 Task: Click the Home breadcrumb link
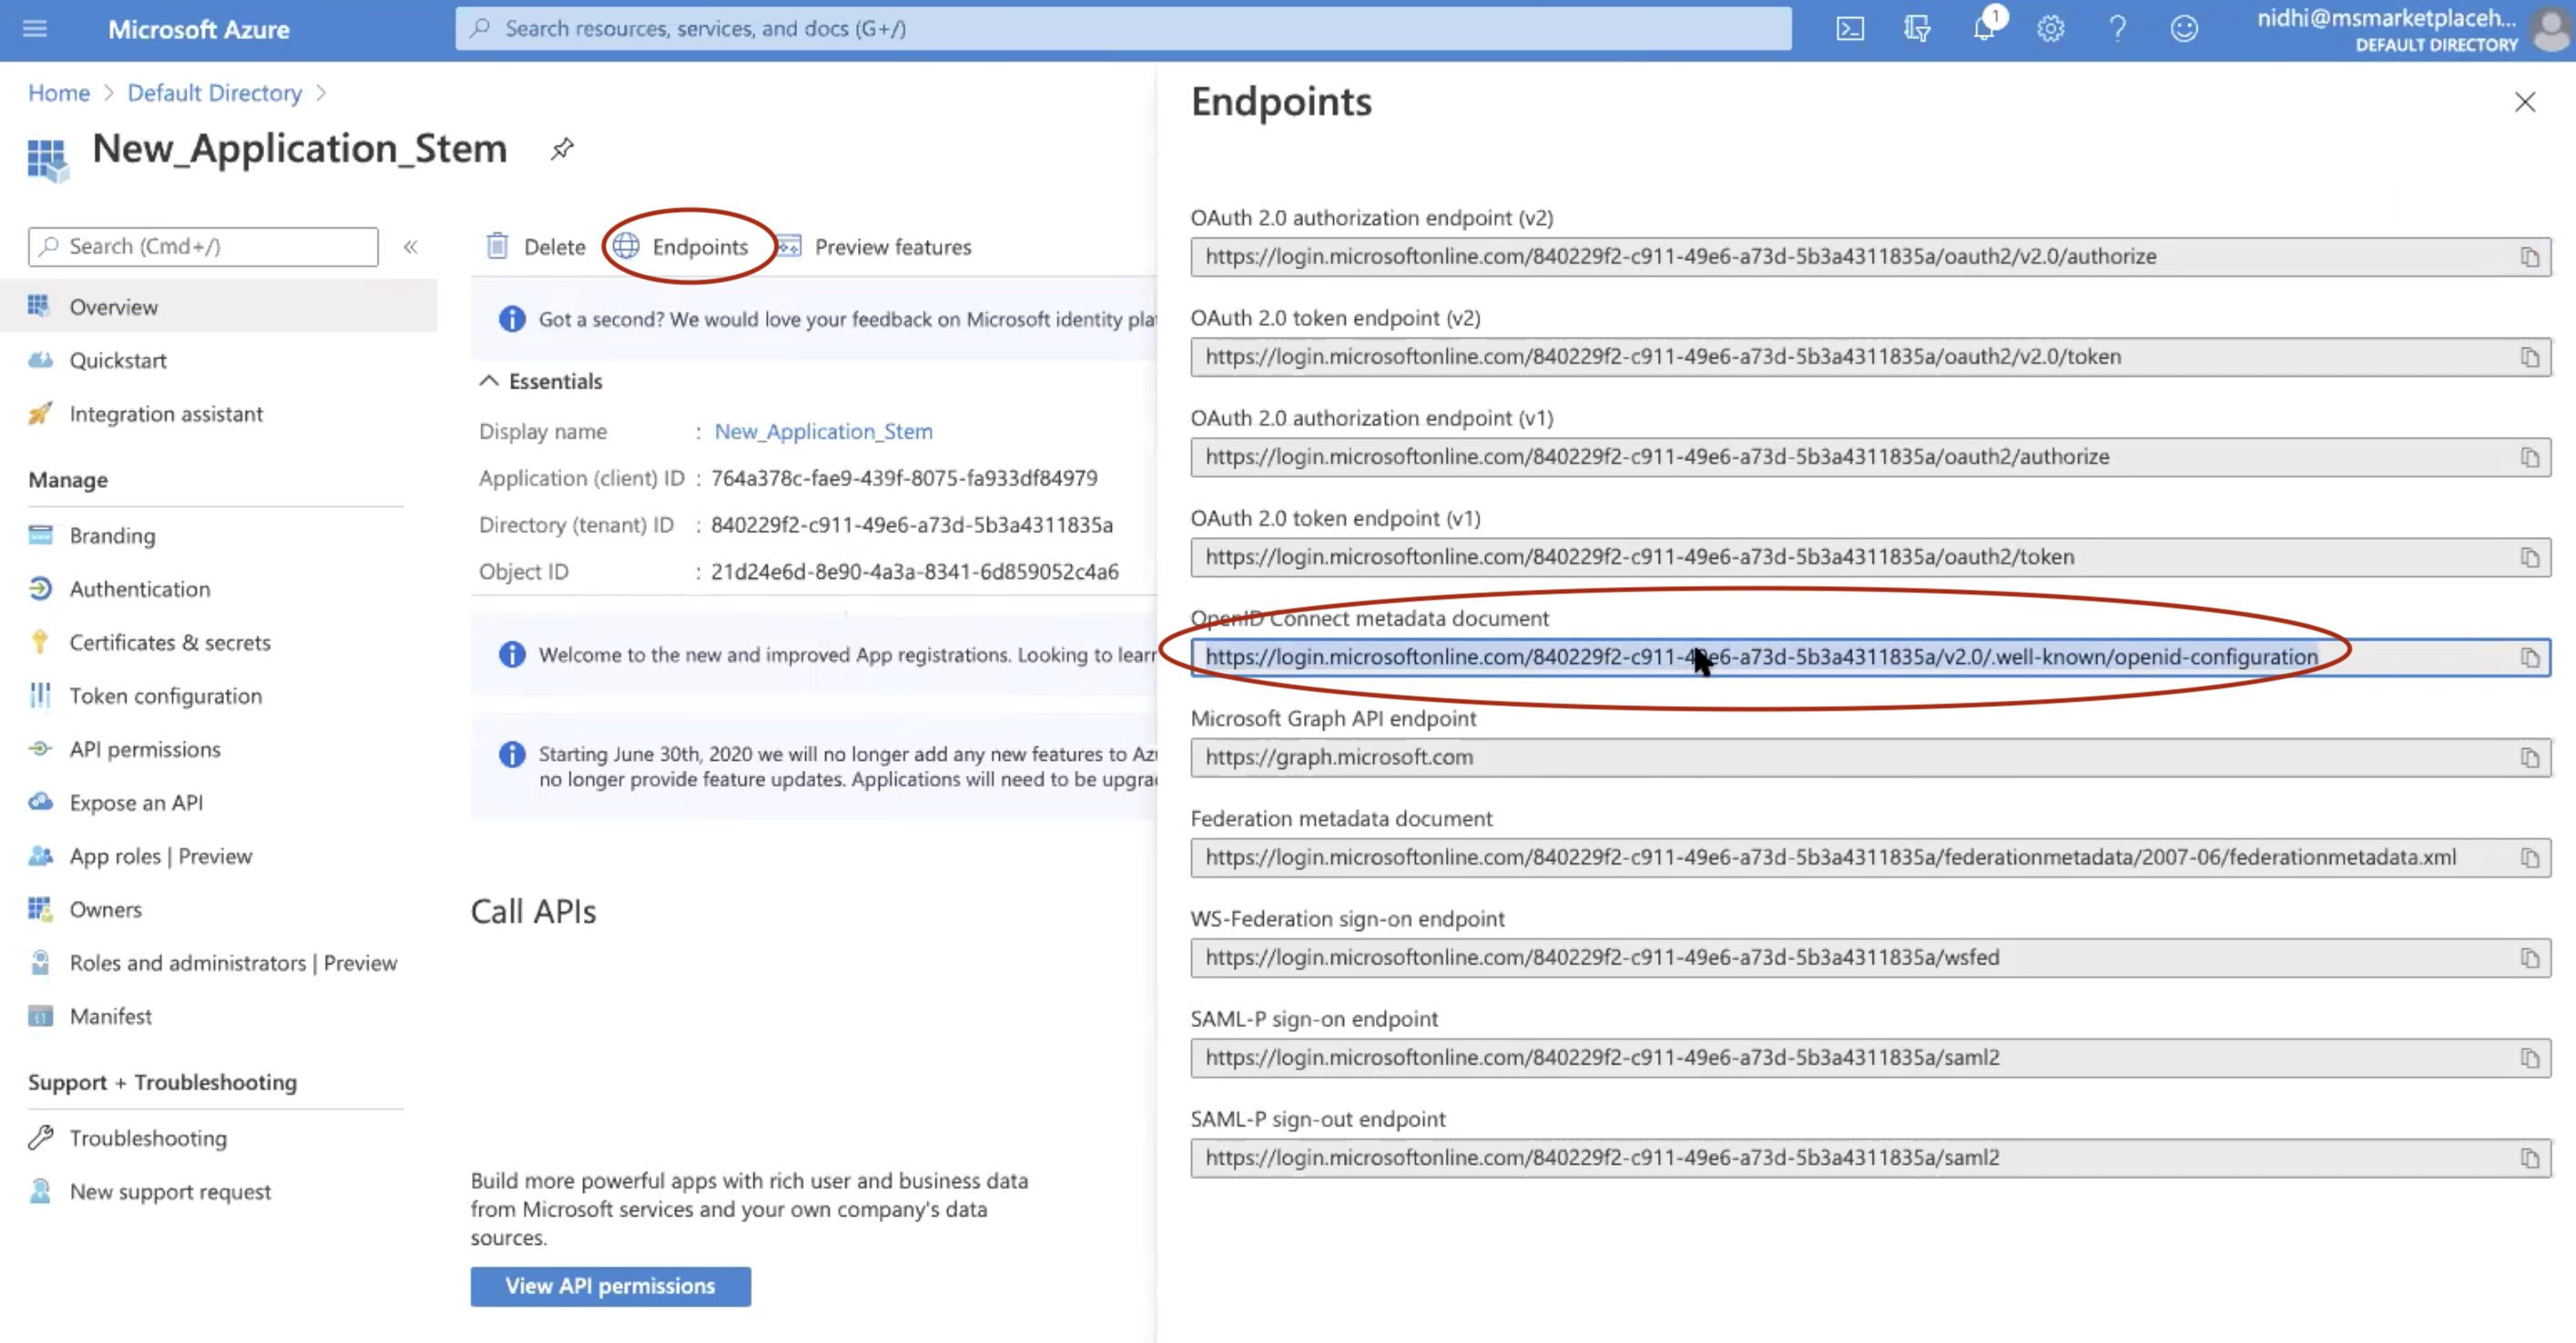coord(59,93)
